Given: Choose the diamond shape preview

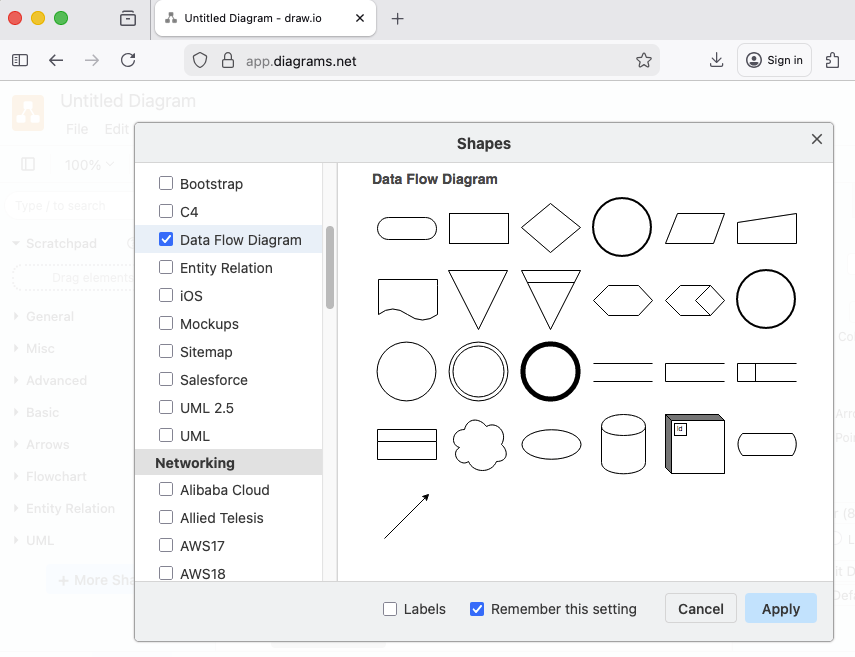Looking at the screenshot, I should (551, 228).
